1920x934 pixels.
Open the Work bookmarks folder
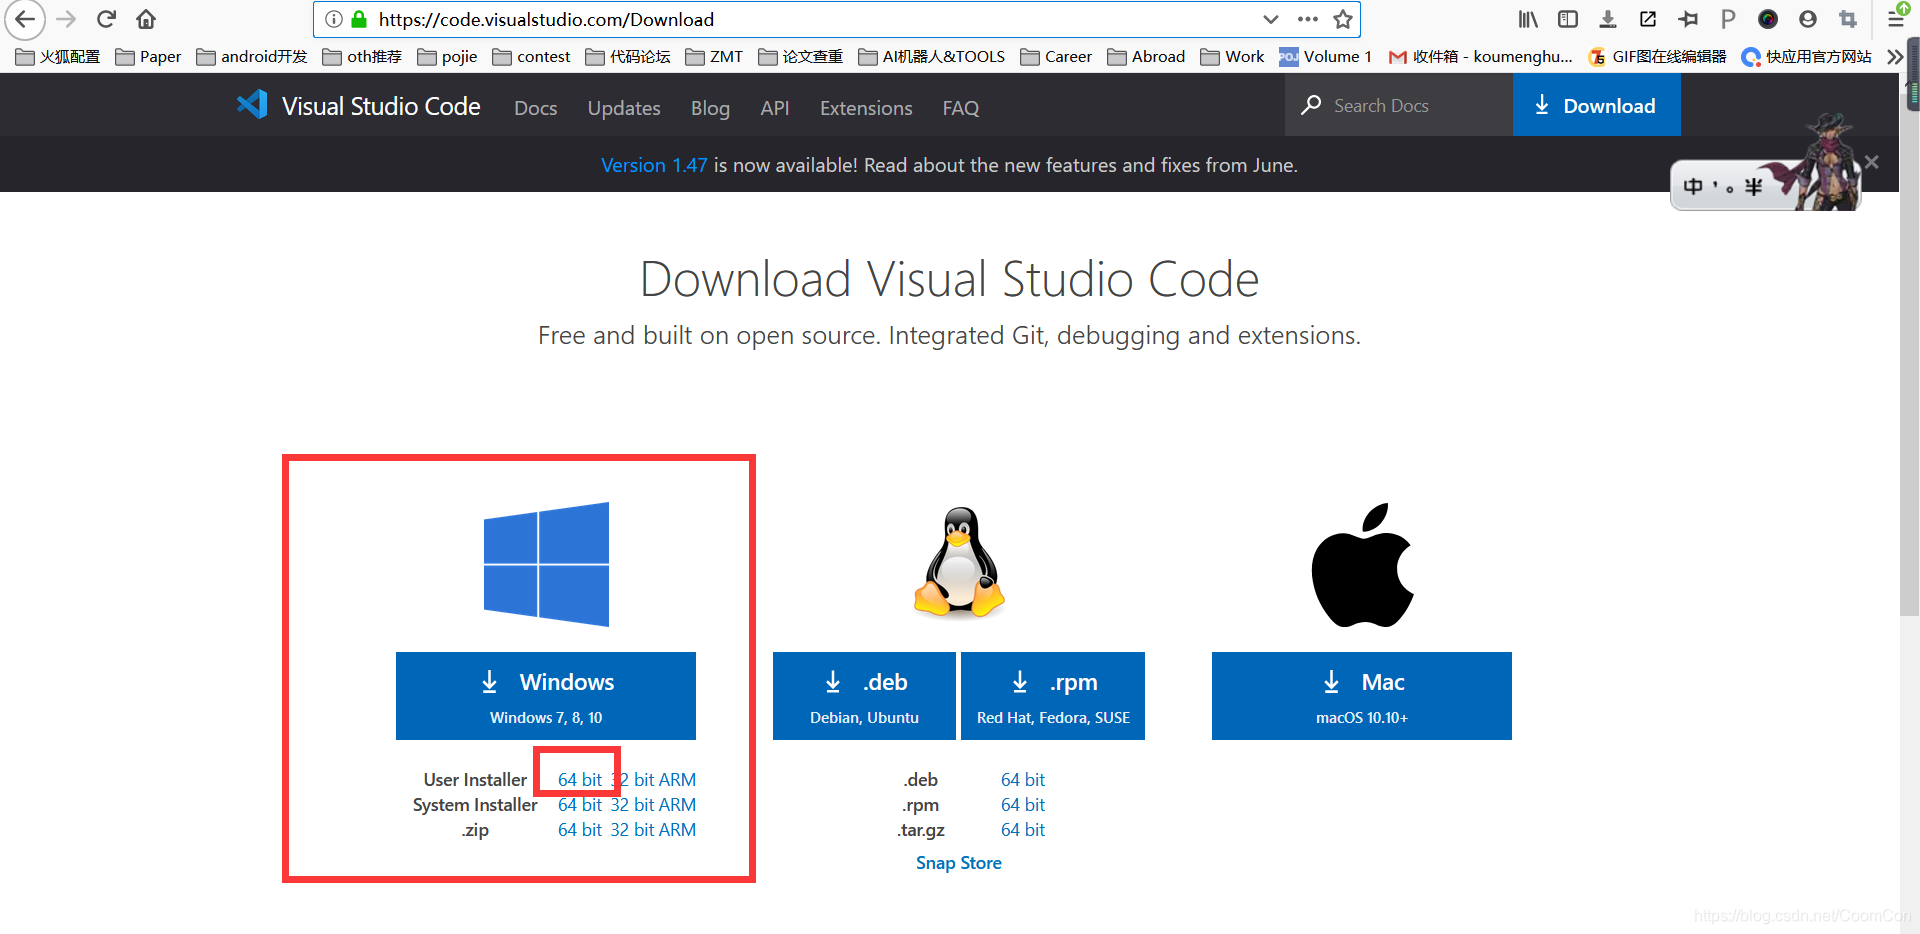pyautogui.click(x=1232, y=57)
